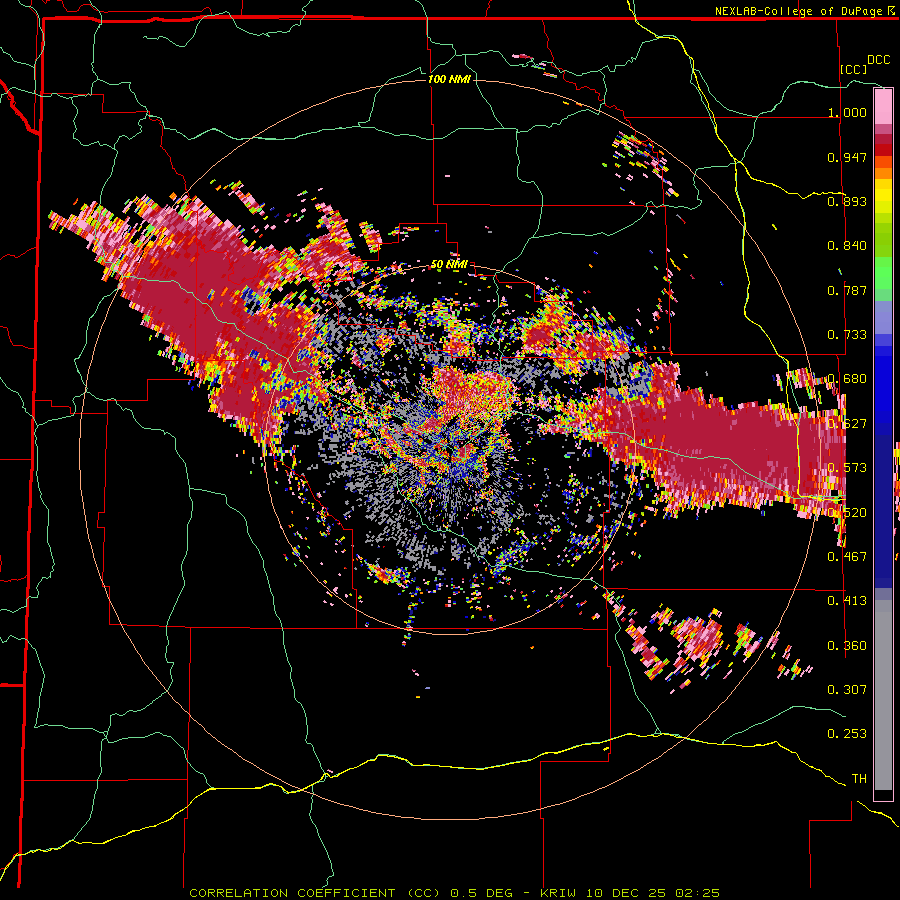Click the 0.787 value on color scale

pos(847,290)
